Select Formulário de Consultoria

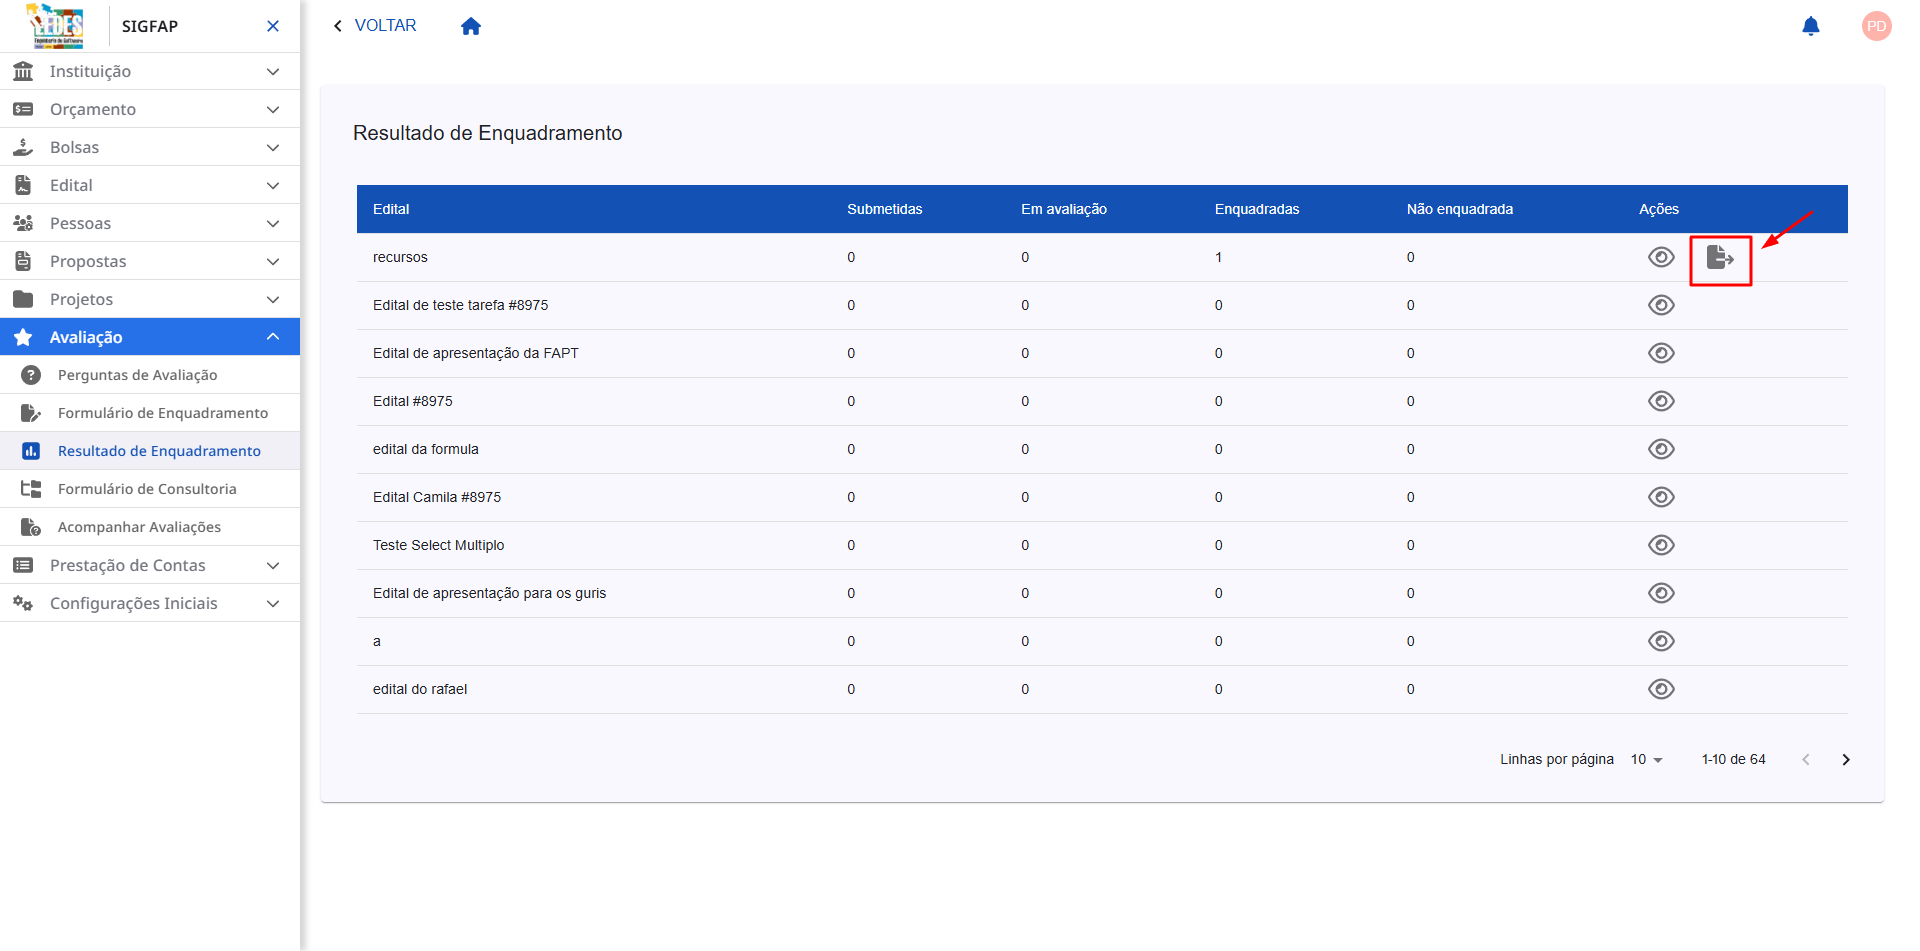click(x=147, y=490)
